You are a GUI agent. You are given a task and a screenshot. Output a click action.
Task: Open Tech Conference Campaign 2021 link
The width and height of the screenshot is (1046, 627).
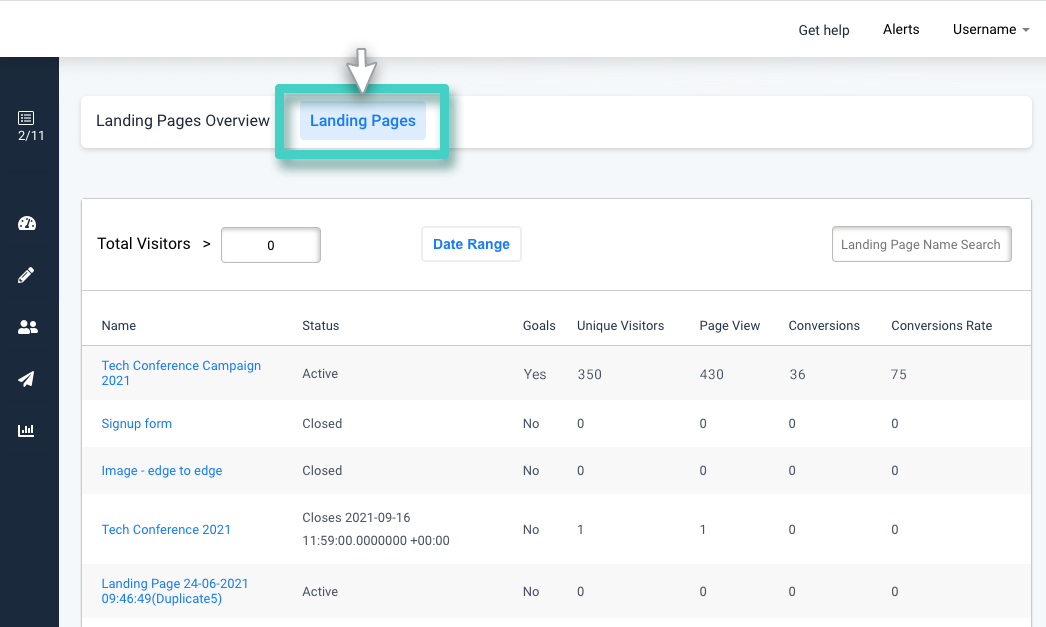point(181,373)
